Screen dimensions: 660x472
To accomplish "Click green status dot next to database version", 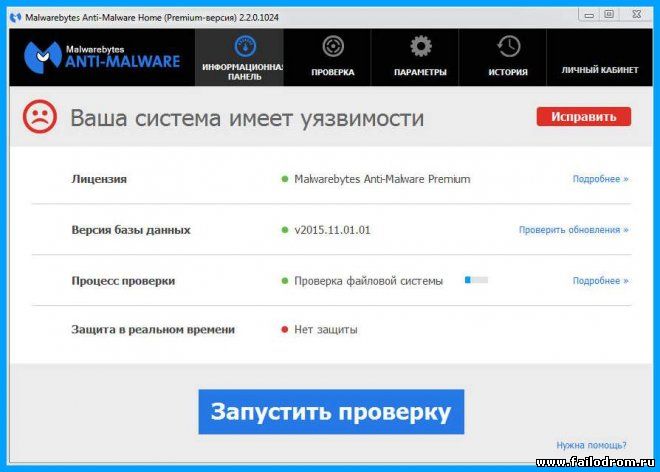I will tap(285, 230).
